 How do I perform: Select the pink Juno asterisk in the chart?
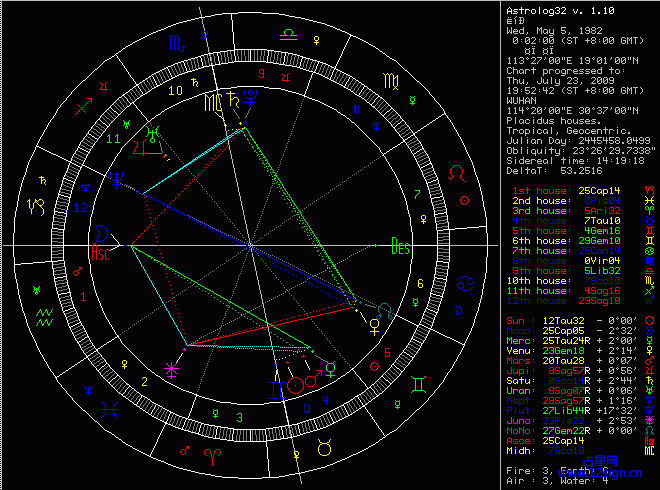click(171, 370)
